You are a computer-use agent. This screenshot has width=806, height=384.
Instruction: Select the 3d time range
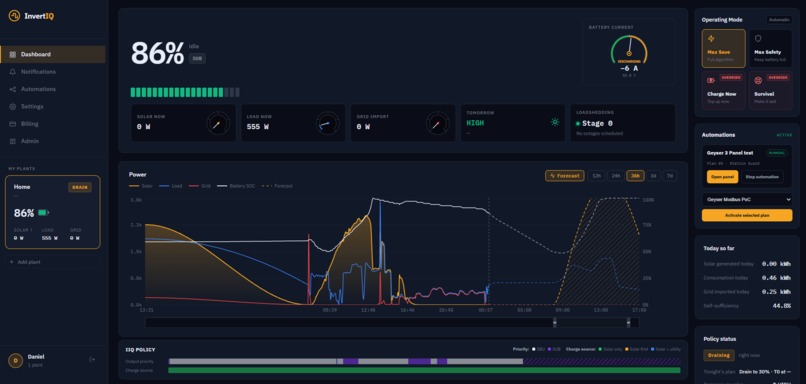click(653, 176)
